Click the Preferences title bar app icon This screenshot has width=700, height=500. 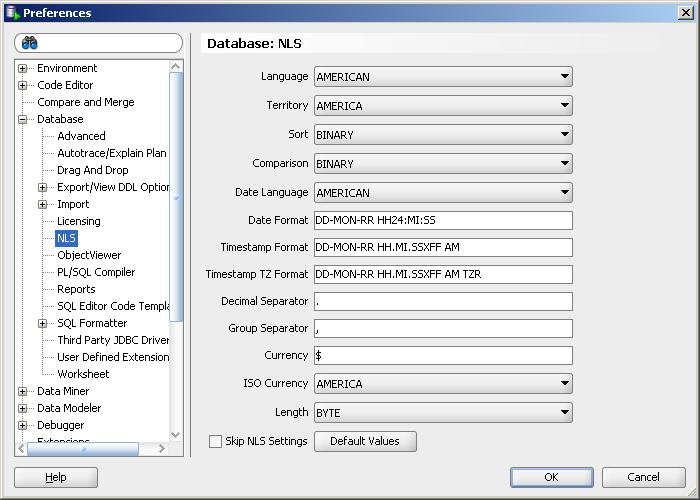(x=13, y=12)
